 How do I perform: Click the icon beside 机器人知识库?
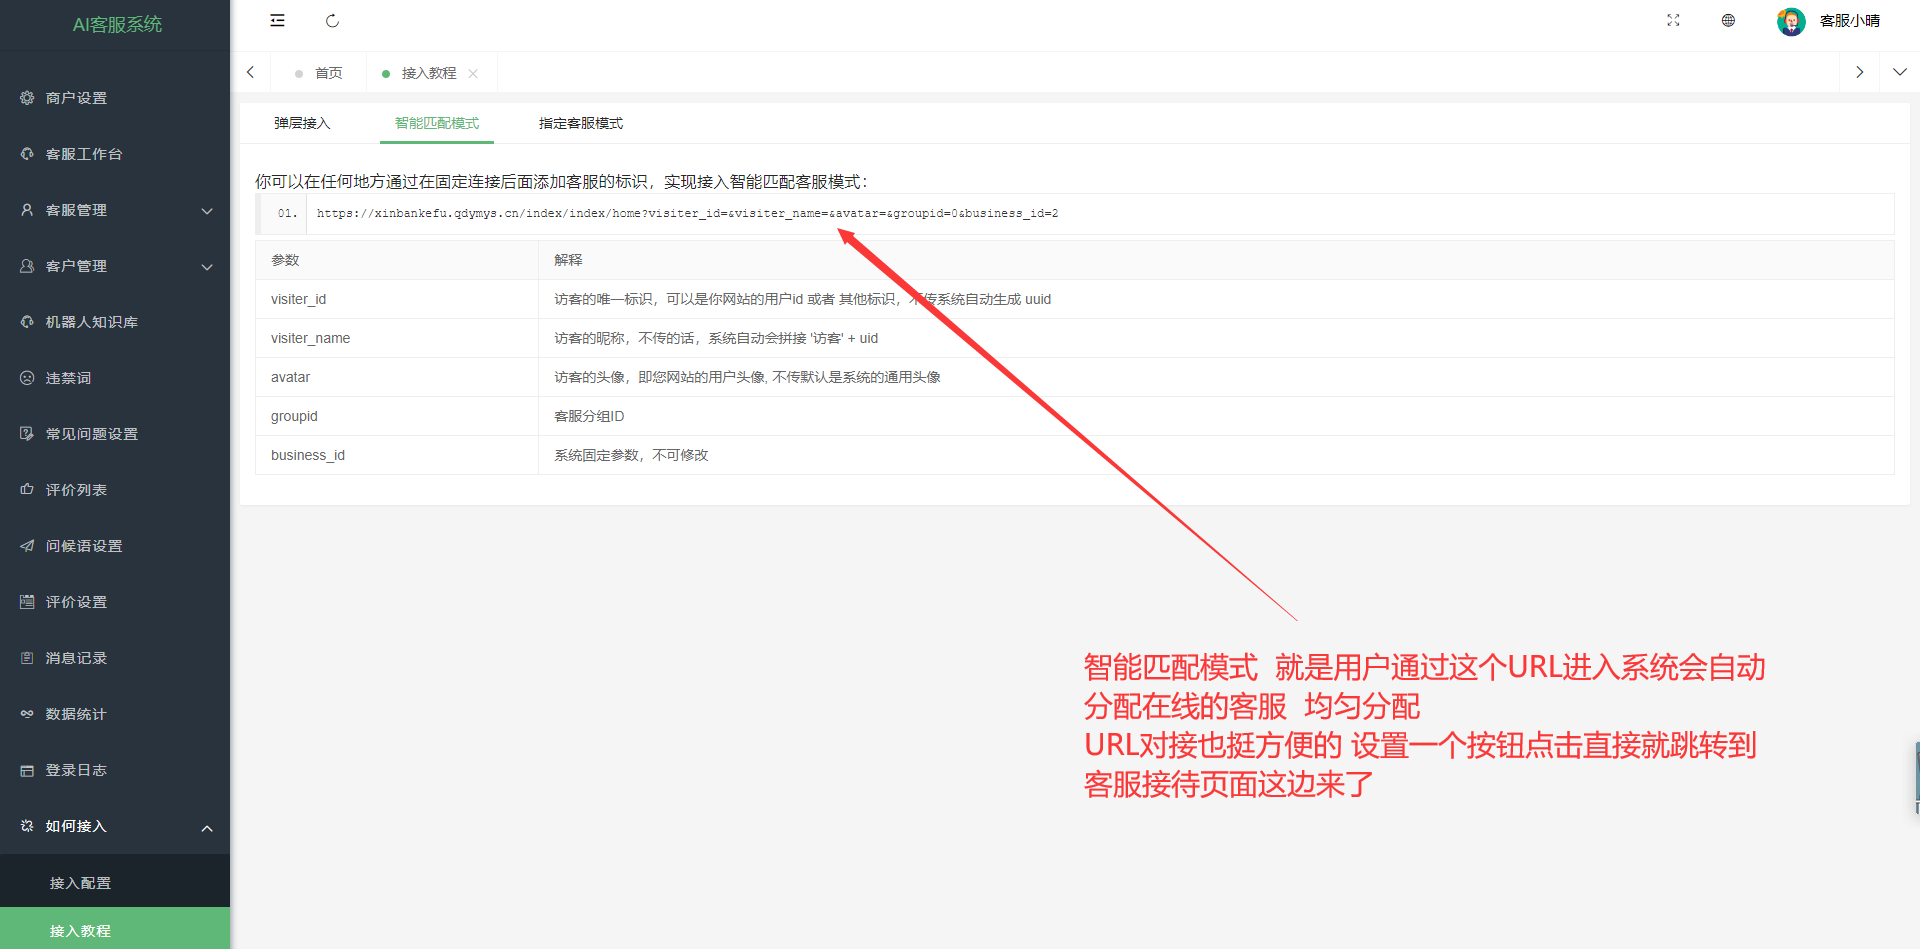[27, 322]
